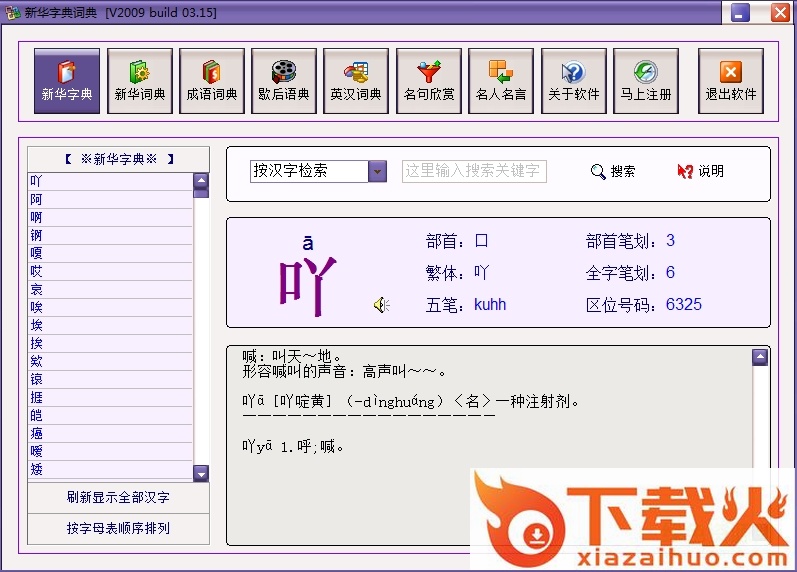
Task: Select the 新华字典 toolbar tab
Action: [67, 81]
